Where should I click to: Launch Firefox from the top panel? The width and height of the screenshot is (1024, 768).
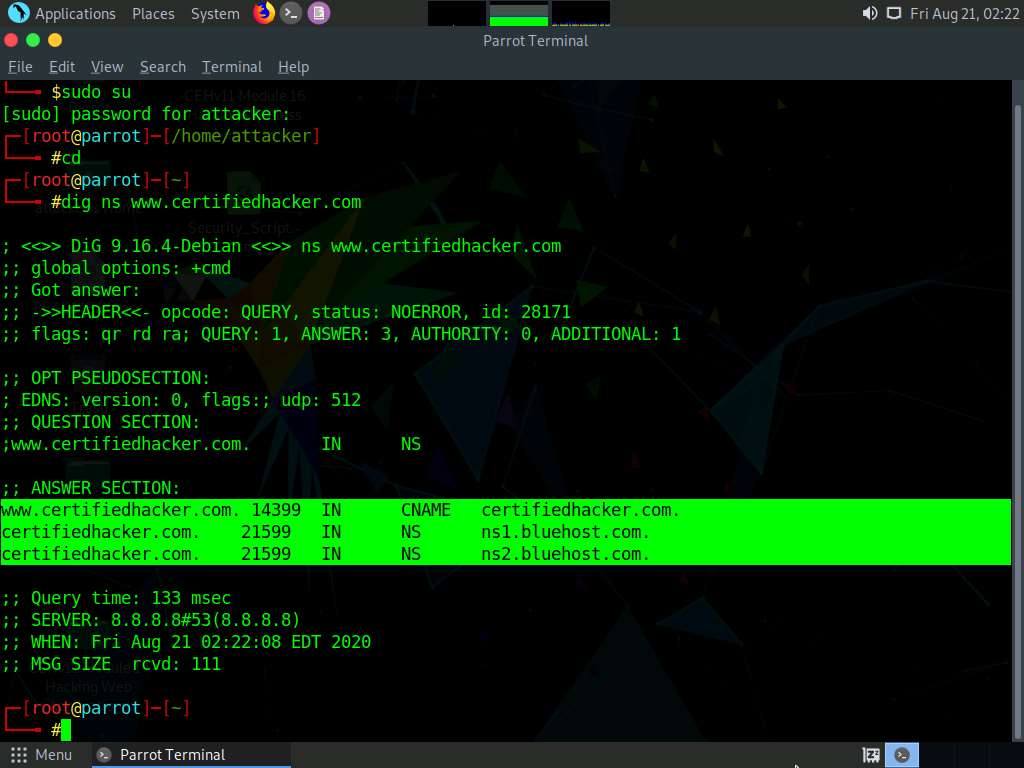tap(264, 13)
